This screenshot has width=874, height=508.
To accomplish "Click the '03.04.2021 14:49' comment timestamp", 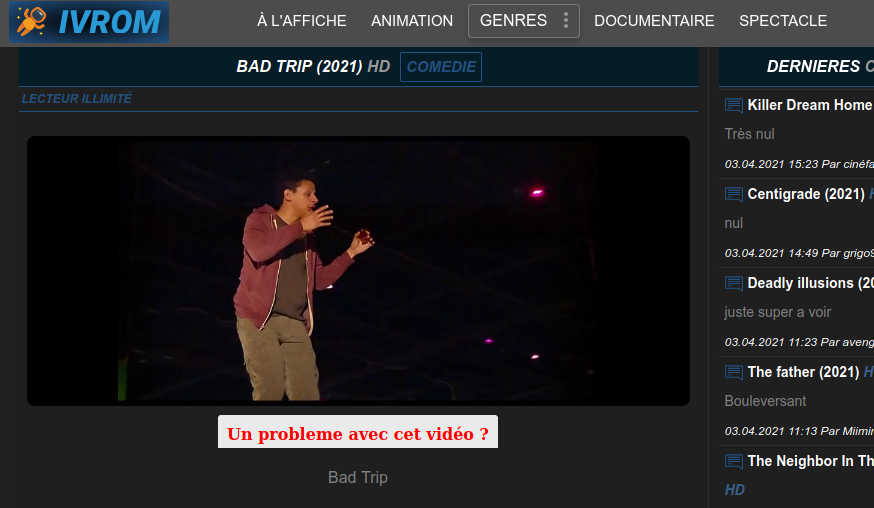I will [x=771, y=253].
